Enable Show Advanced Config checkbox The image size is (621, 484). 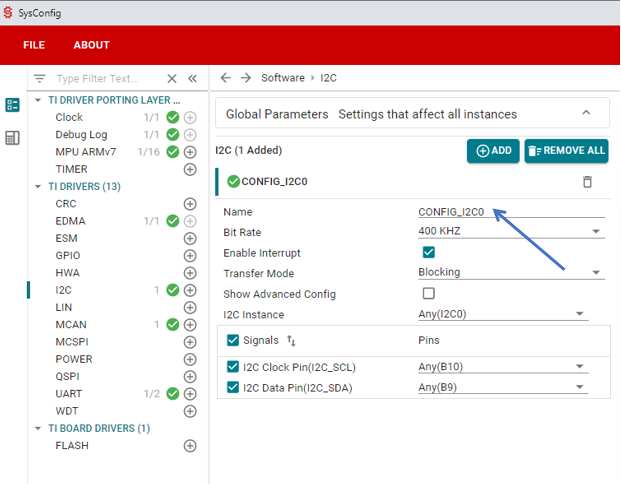pos(429,294)
